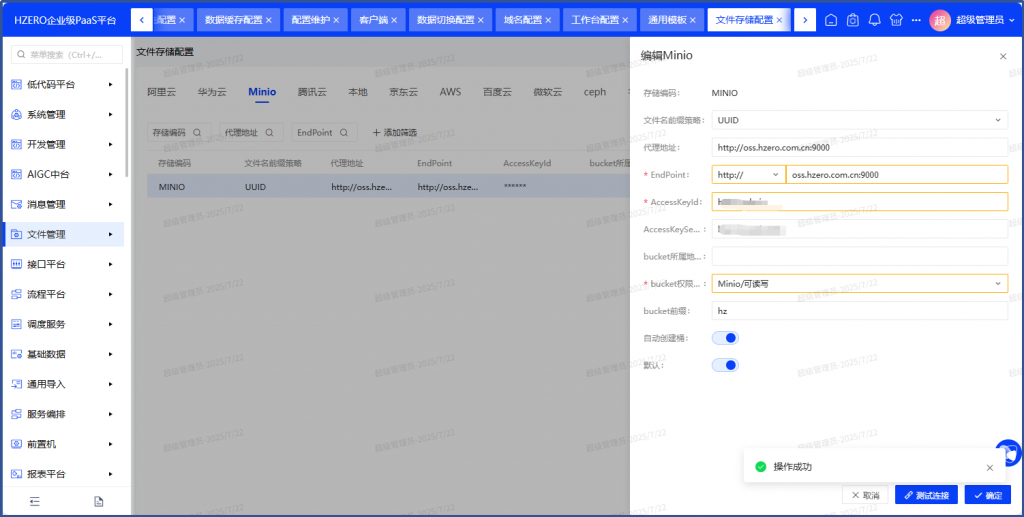The height and width of the screenshot is (517, 1024).
Task: Open the bucket权限 Minio/可读写 dropdown
Action: coord(859,284)
